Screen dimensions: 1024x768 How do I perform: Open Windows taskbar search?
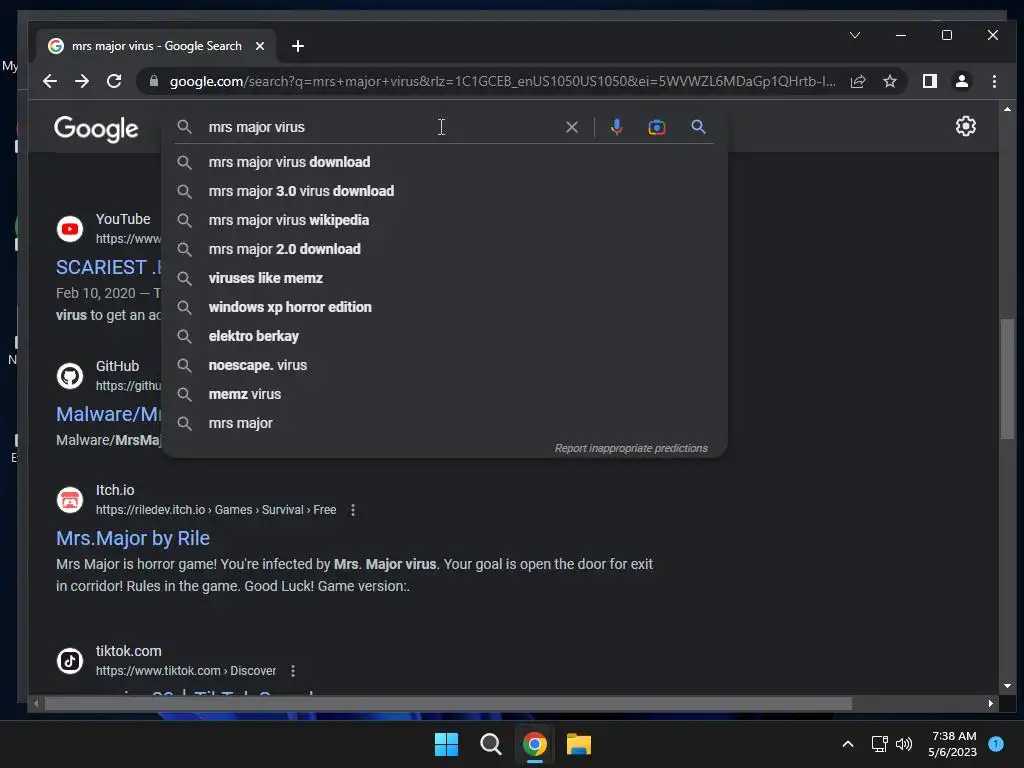[490, 744]
